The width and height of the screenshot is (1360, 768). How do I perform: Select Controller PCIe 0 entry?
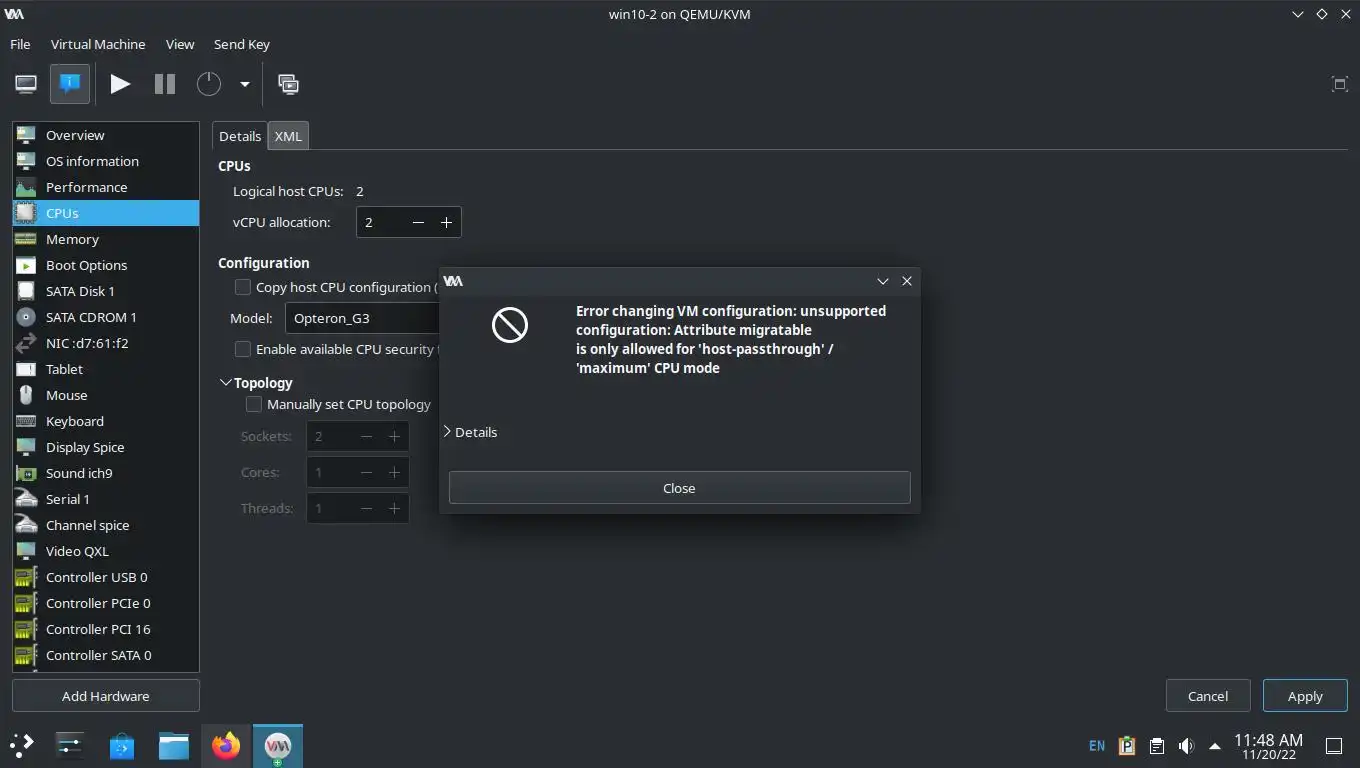pyautogui.click(x=105, y=603)
